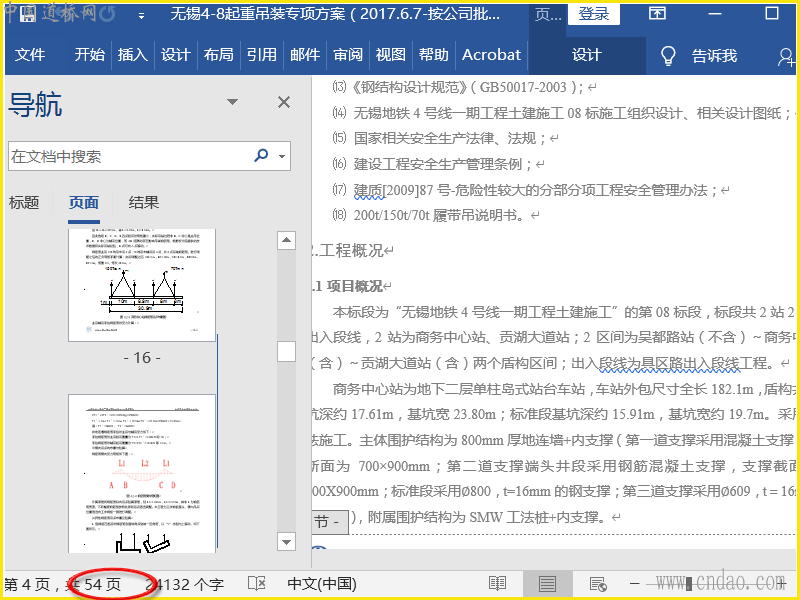This screenshot has height=600, width=800.
Task: Switch to the 标题 navigation tab
Action: coord(24,202)
